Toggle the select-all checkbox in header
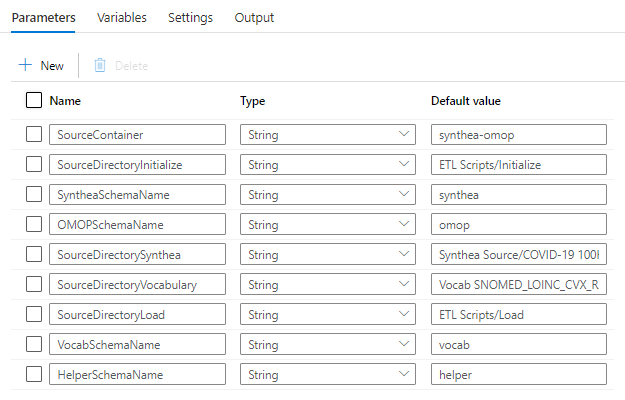Image resolution: width=625 pixels, height=400 pixels. click(x=34, y=100)
